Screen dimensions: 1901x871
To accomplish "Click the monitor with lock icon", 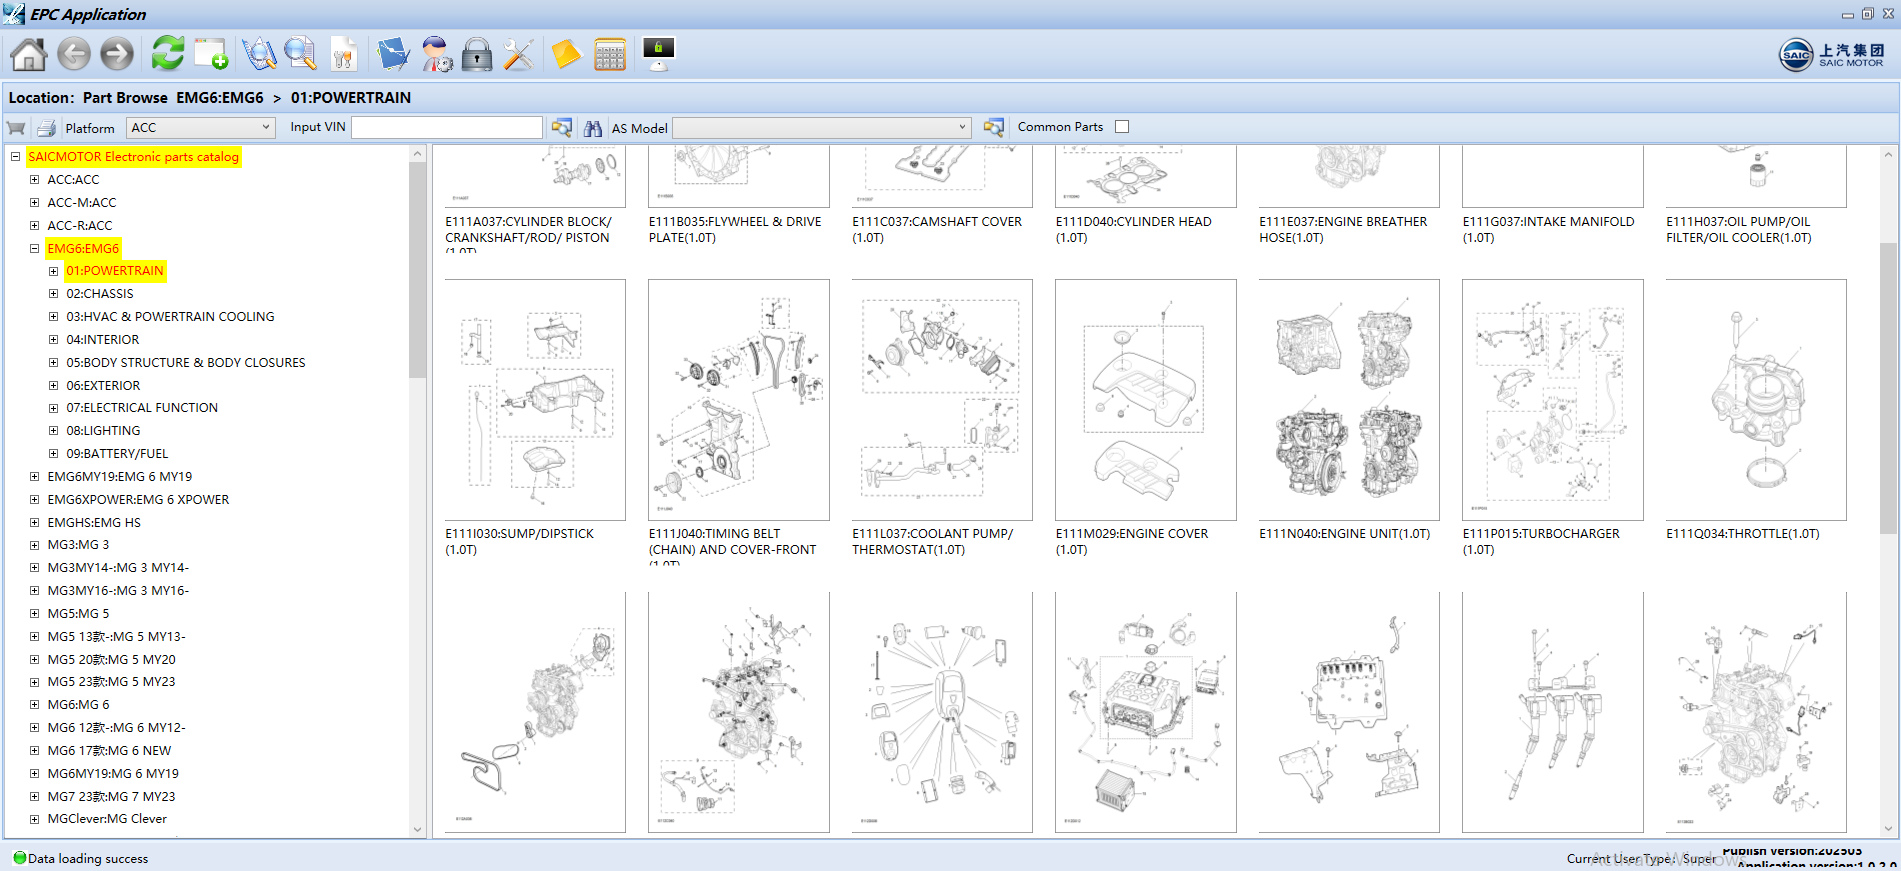I will 659,54.
